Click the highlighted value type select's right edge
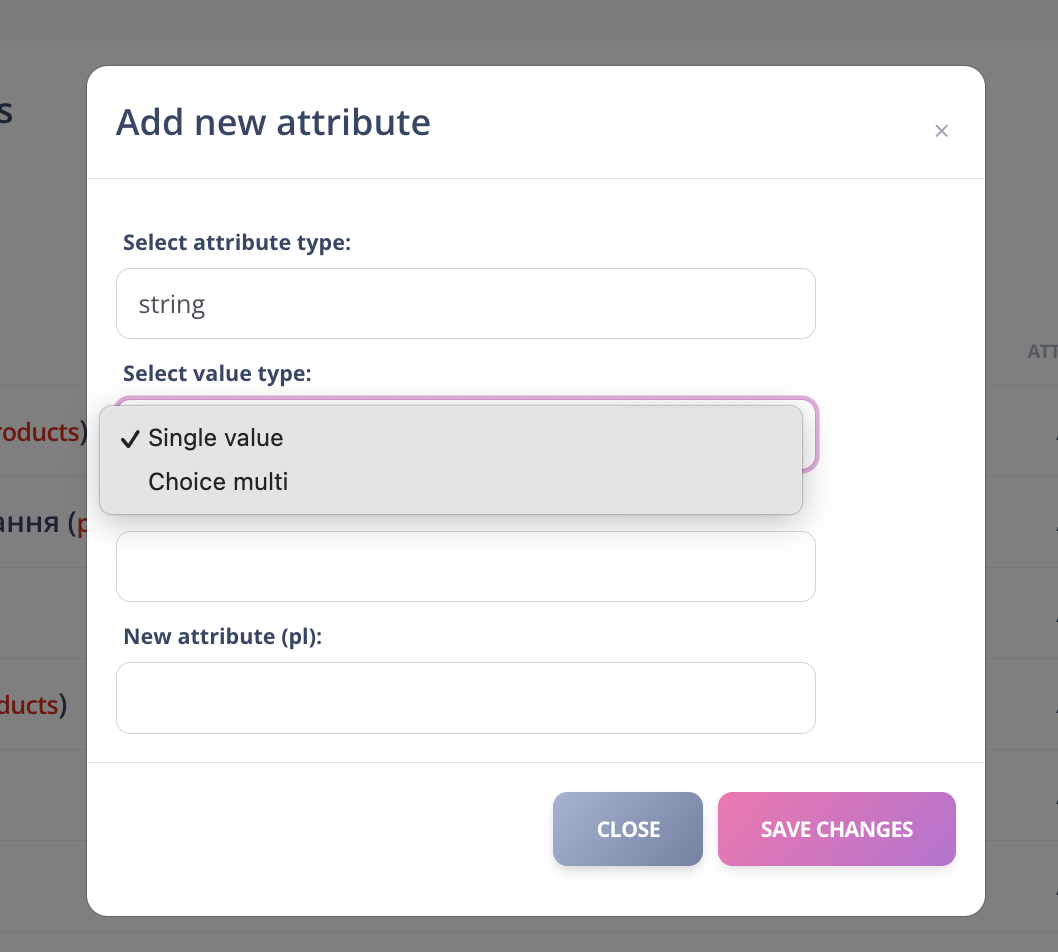The height and width of the screenshot is (952, 1058). click(811, 434)
